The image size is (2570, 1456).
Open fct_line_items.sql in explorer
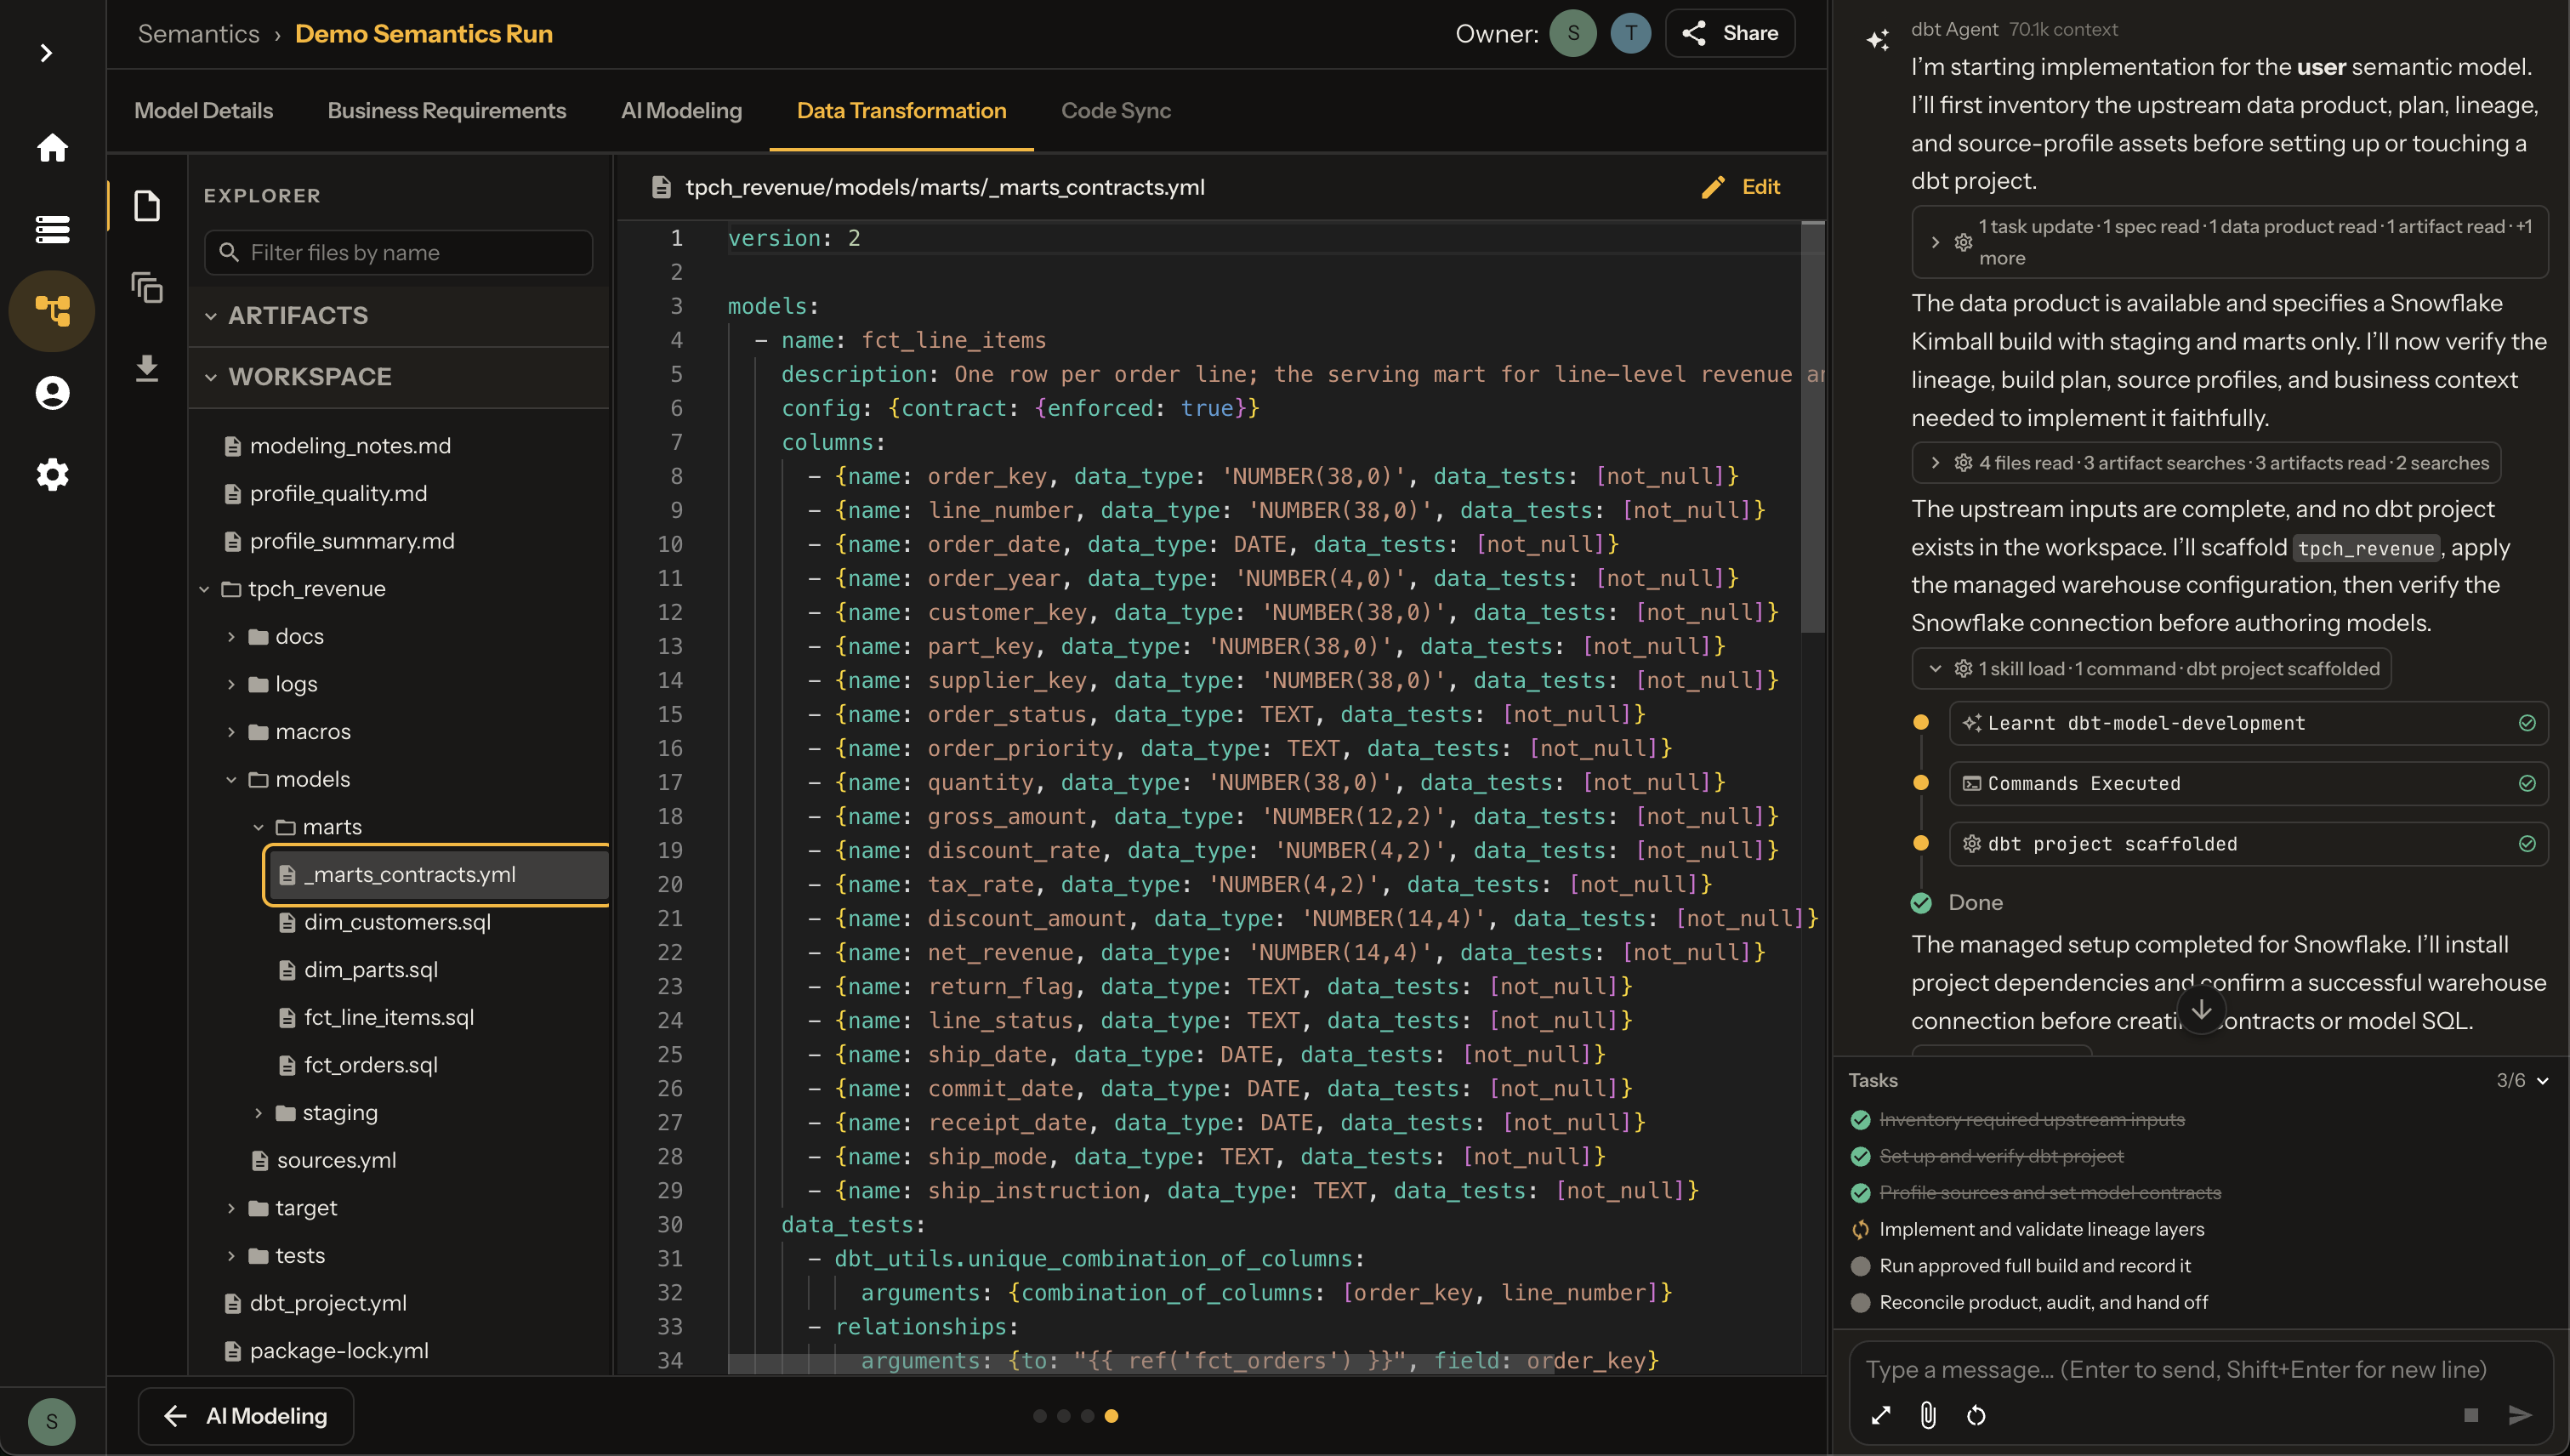389,1017
